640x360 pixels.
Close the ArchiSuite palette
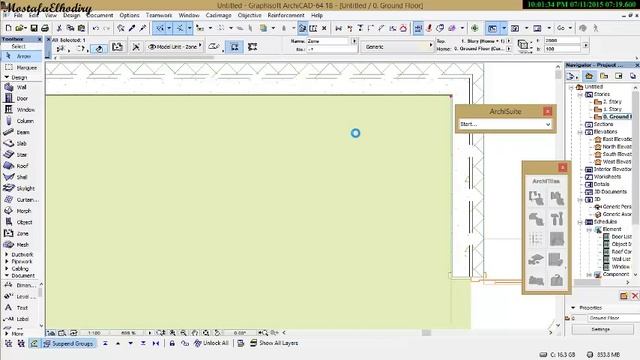pos(547,111)
